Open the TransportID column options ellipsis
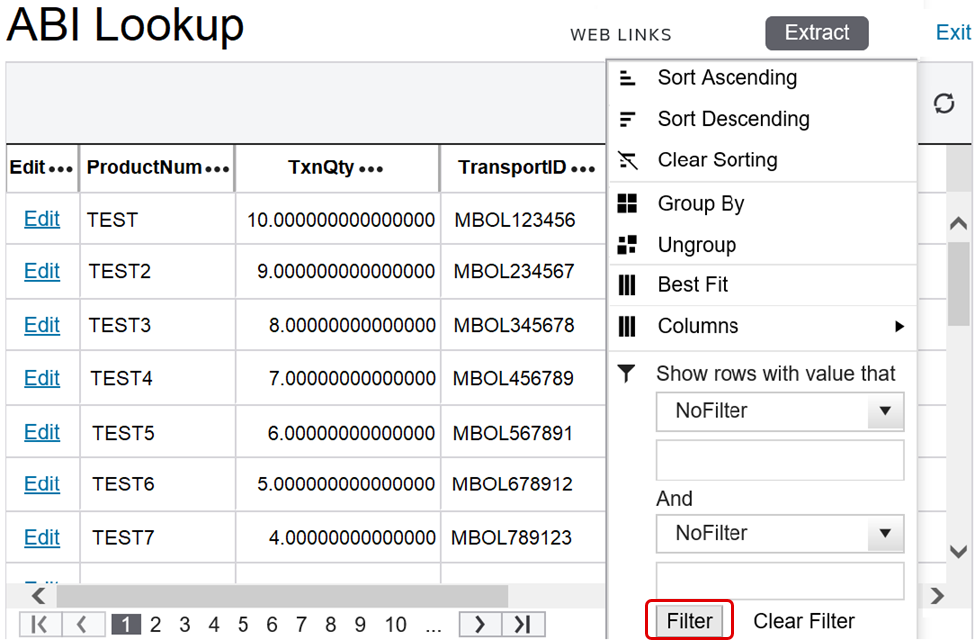The height and width of the screenshot is (640, 975). tap(583, 169)
